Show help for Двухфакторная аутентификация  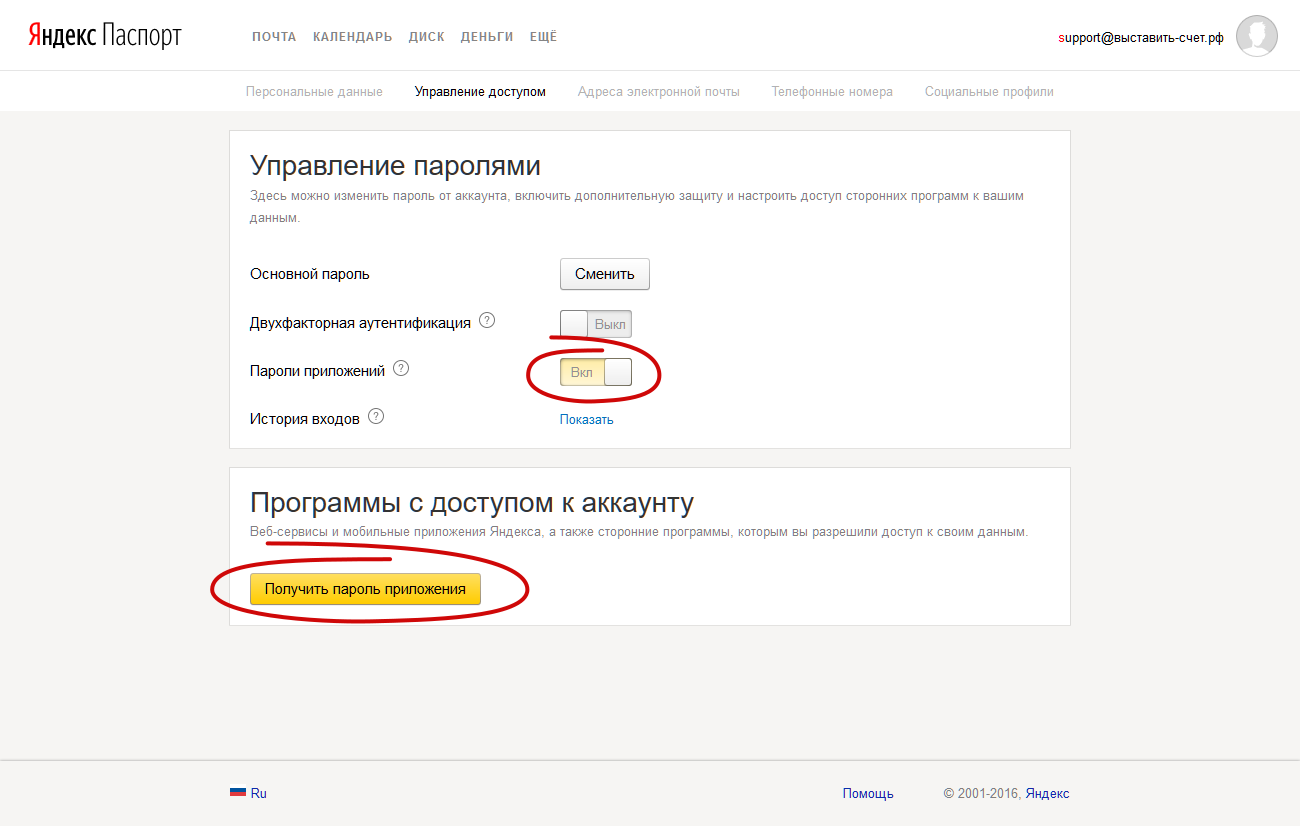[487, 321]
